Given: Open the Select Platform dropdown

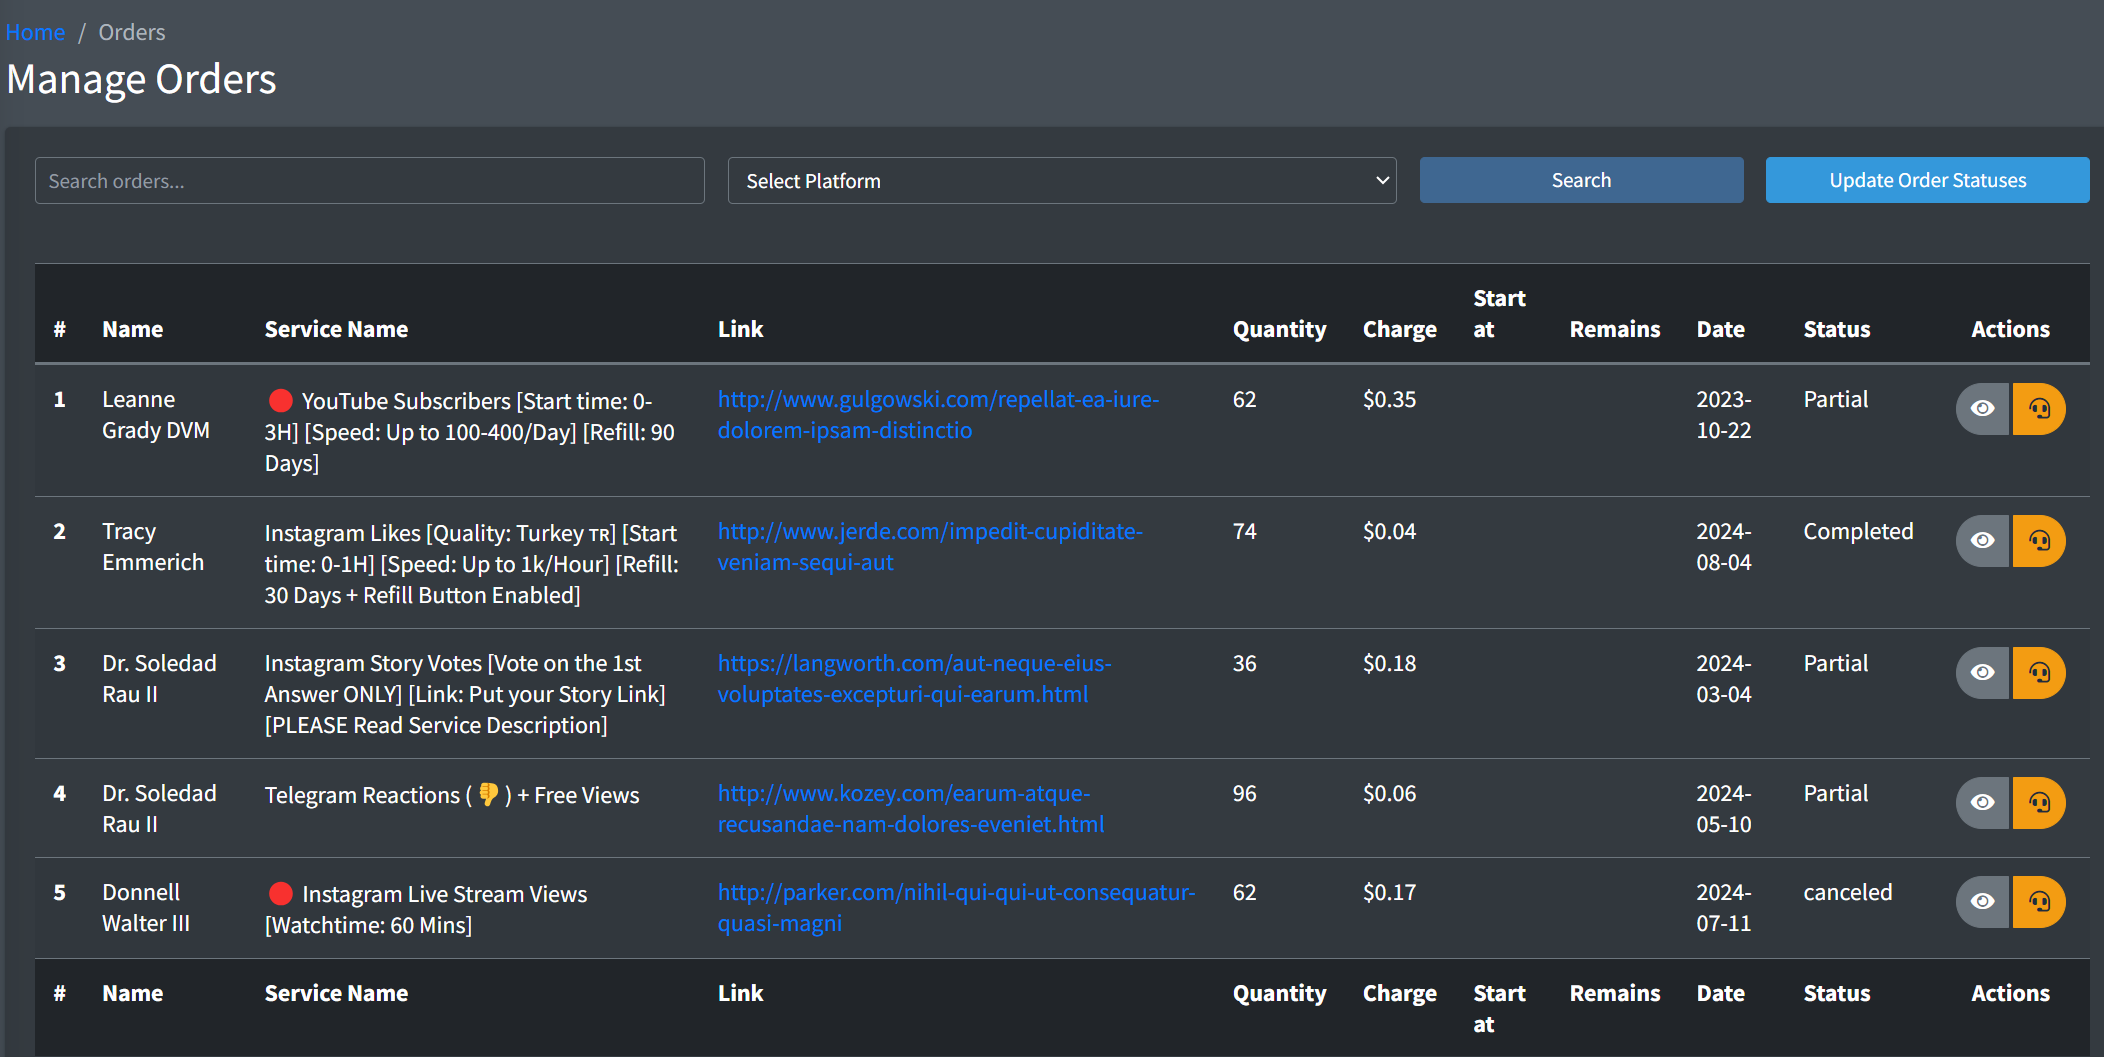Looking at the screenshot, I should tap(1062, 181).
